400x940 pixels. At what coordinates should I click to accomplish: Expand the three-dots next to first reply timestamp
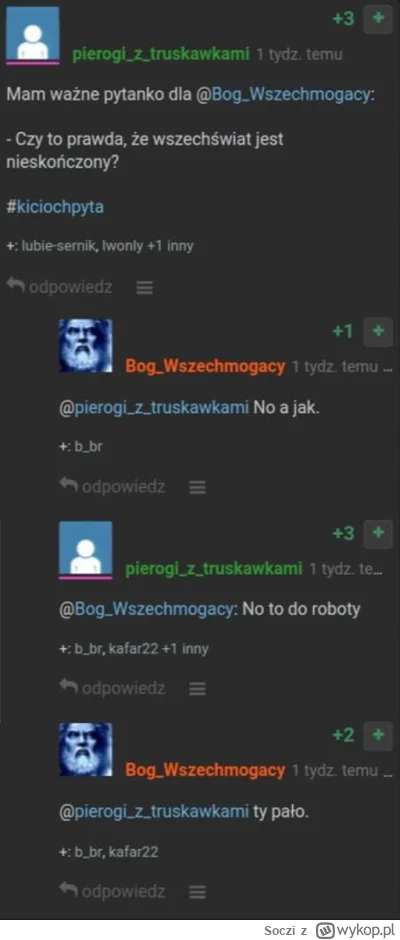point(387,367)
